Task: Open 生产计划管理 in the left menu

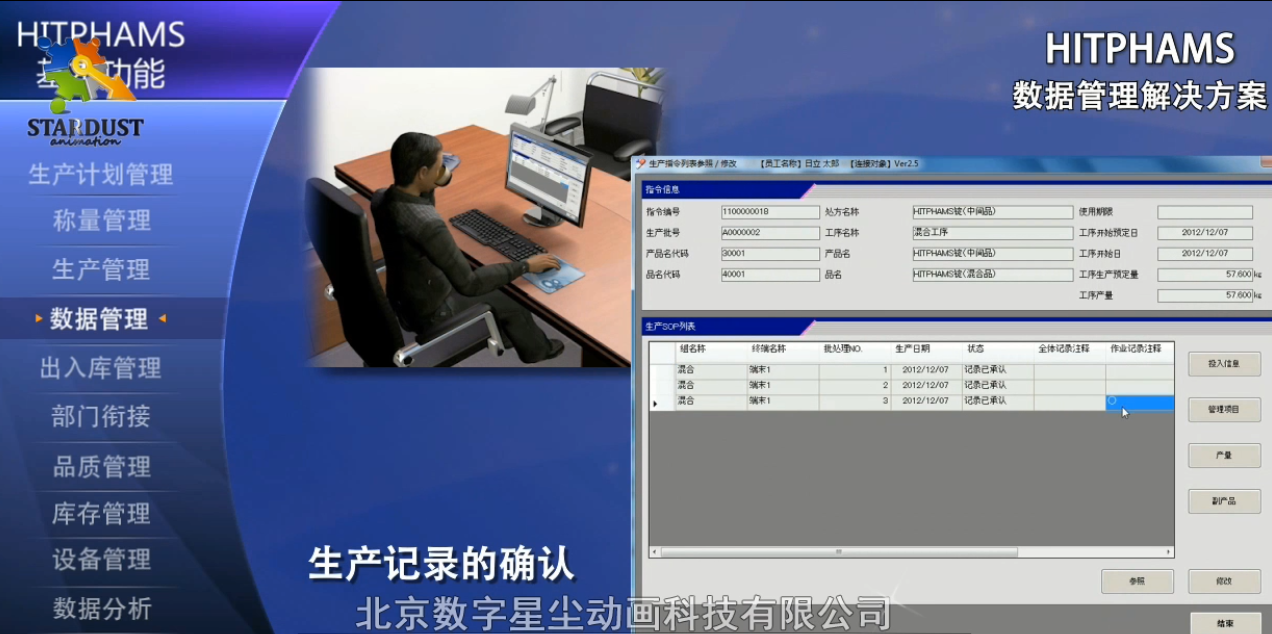Action: point(101,174)
